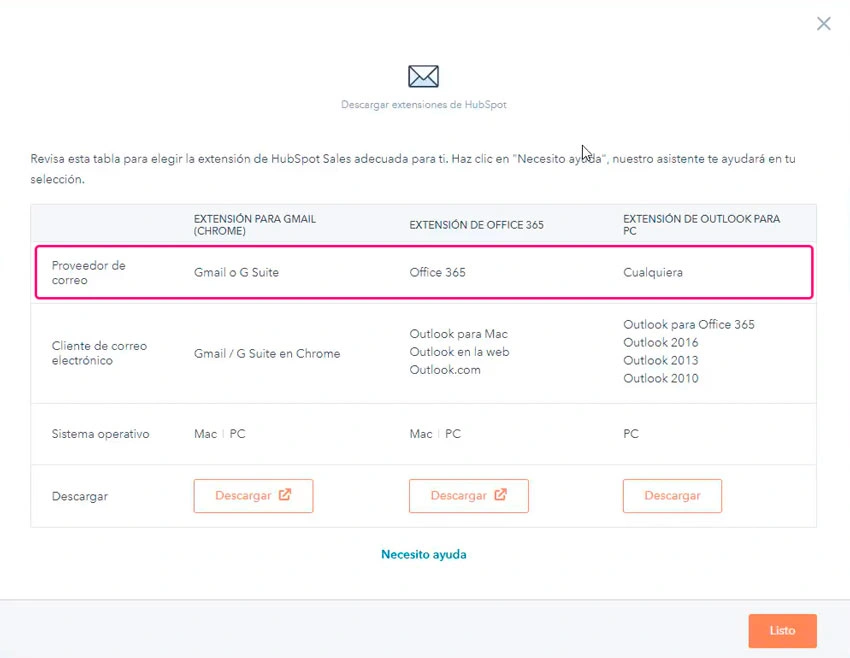Click the Sistema operativo row label
Screen dimensions: 850x658
click(x=100, y=434)
